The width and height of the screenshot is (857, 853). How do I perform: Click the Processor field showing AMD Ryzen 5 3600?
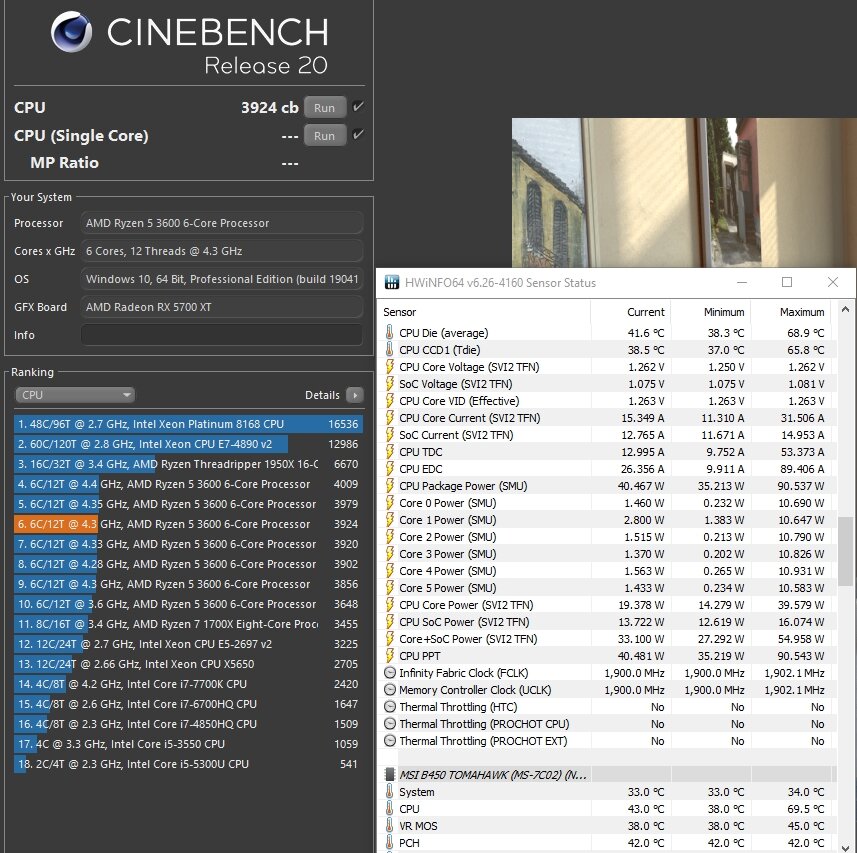pos(222,223)
